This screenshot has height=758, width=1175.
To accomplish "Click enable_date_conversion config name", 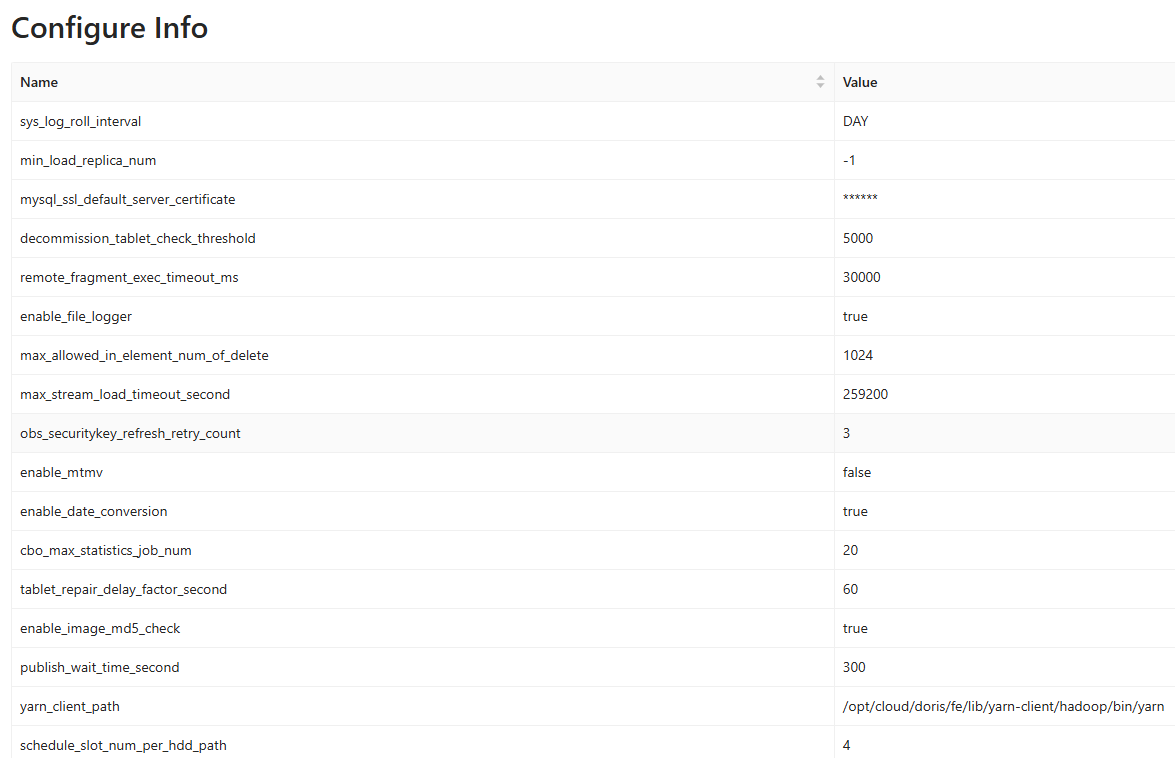I will pyautogui.click(x=94, y=511).
